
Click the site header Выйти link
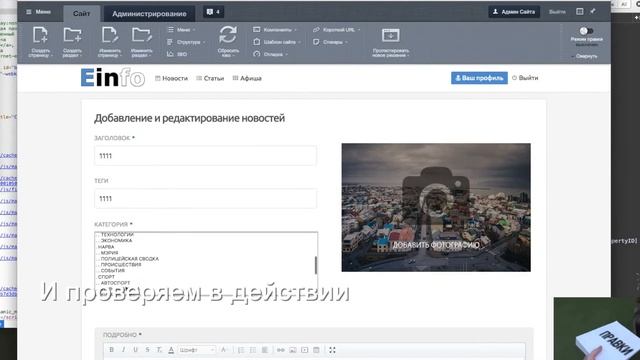(525, 78)
